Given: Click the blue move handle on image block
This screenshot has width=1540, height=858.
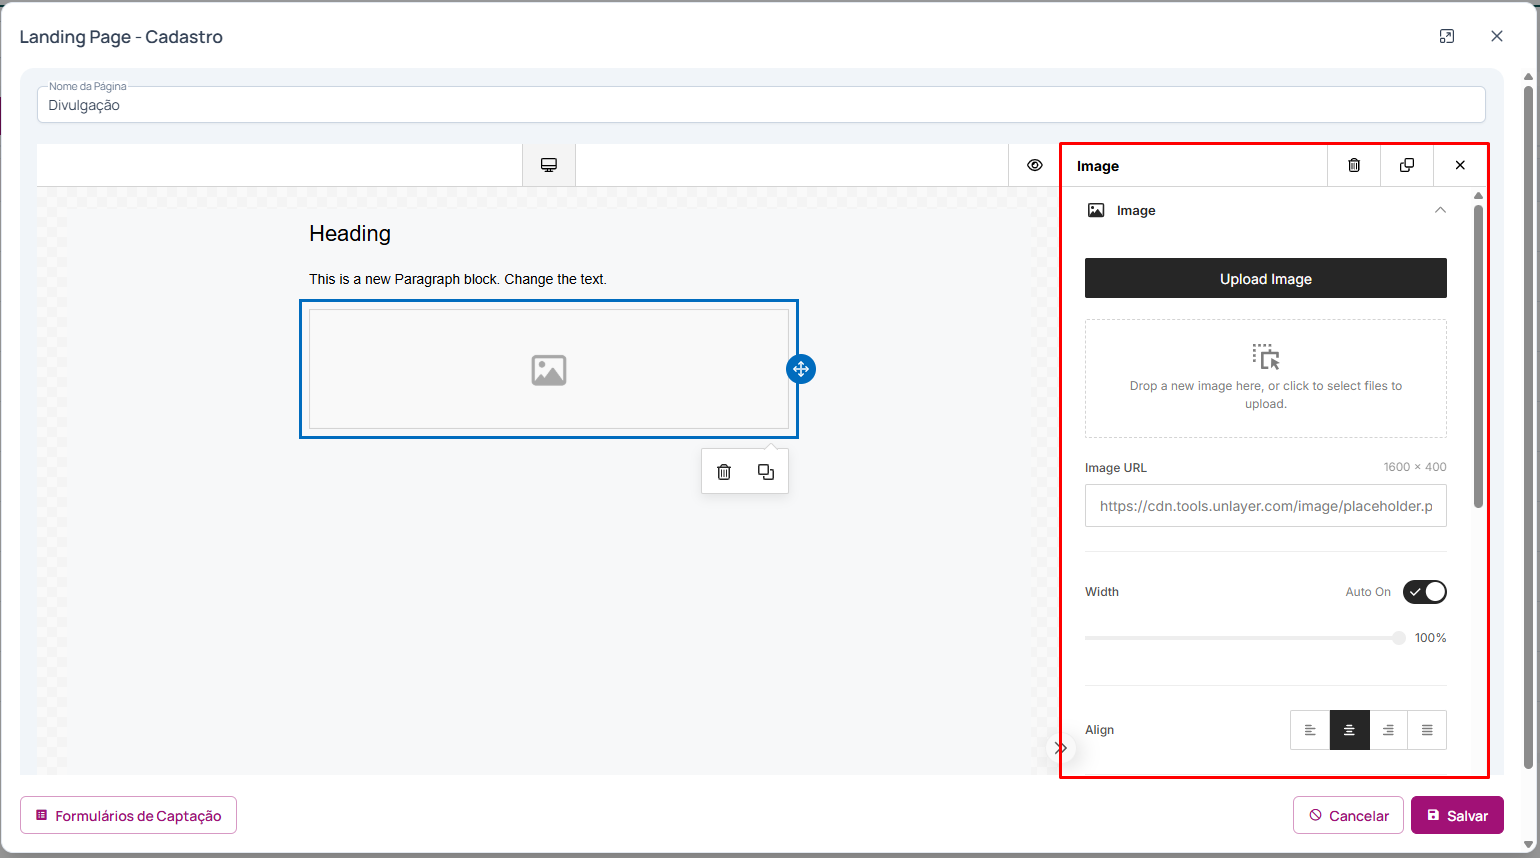Looking at the screenshot, I should [801, 369].
